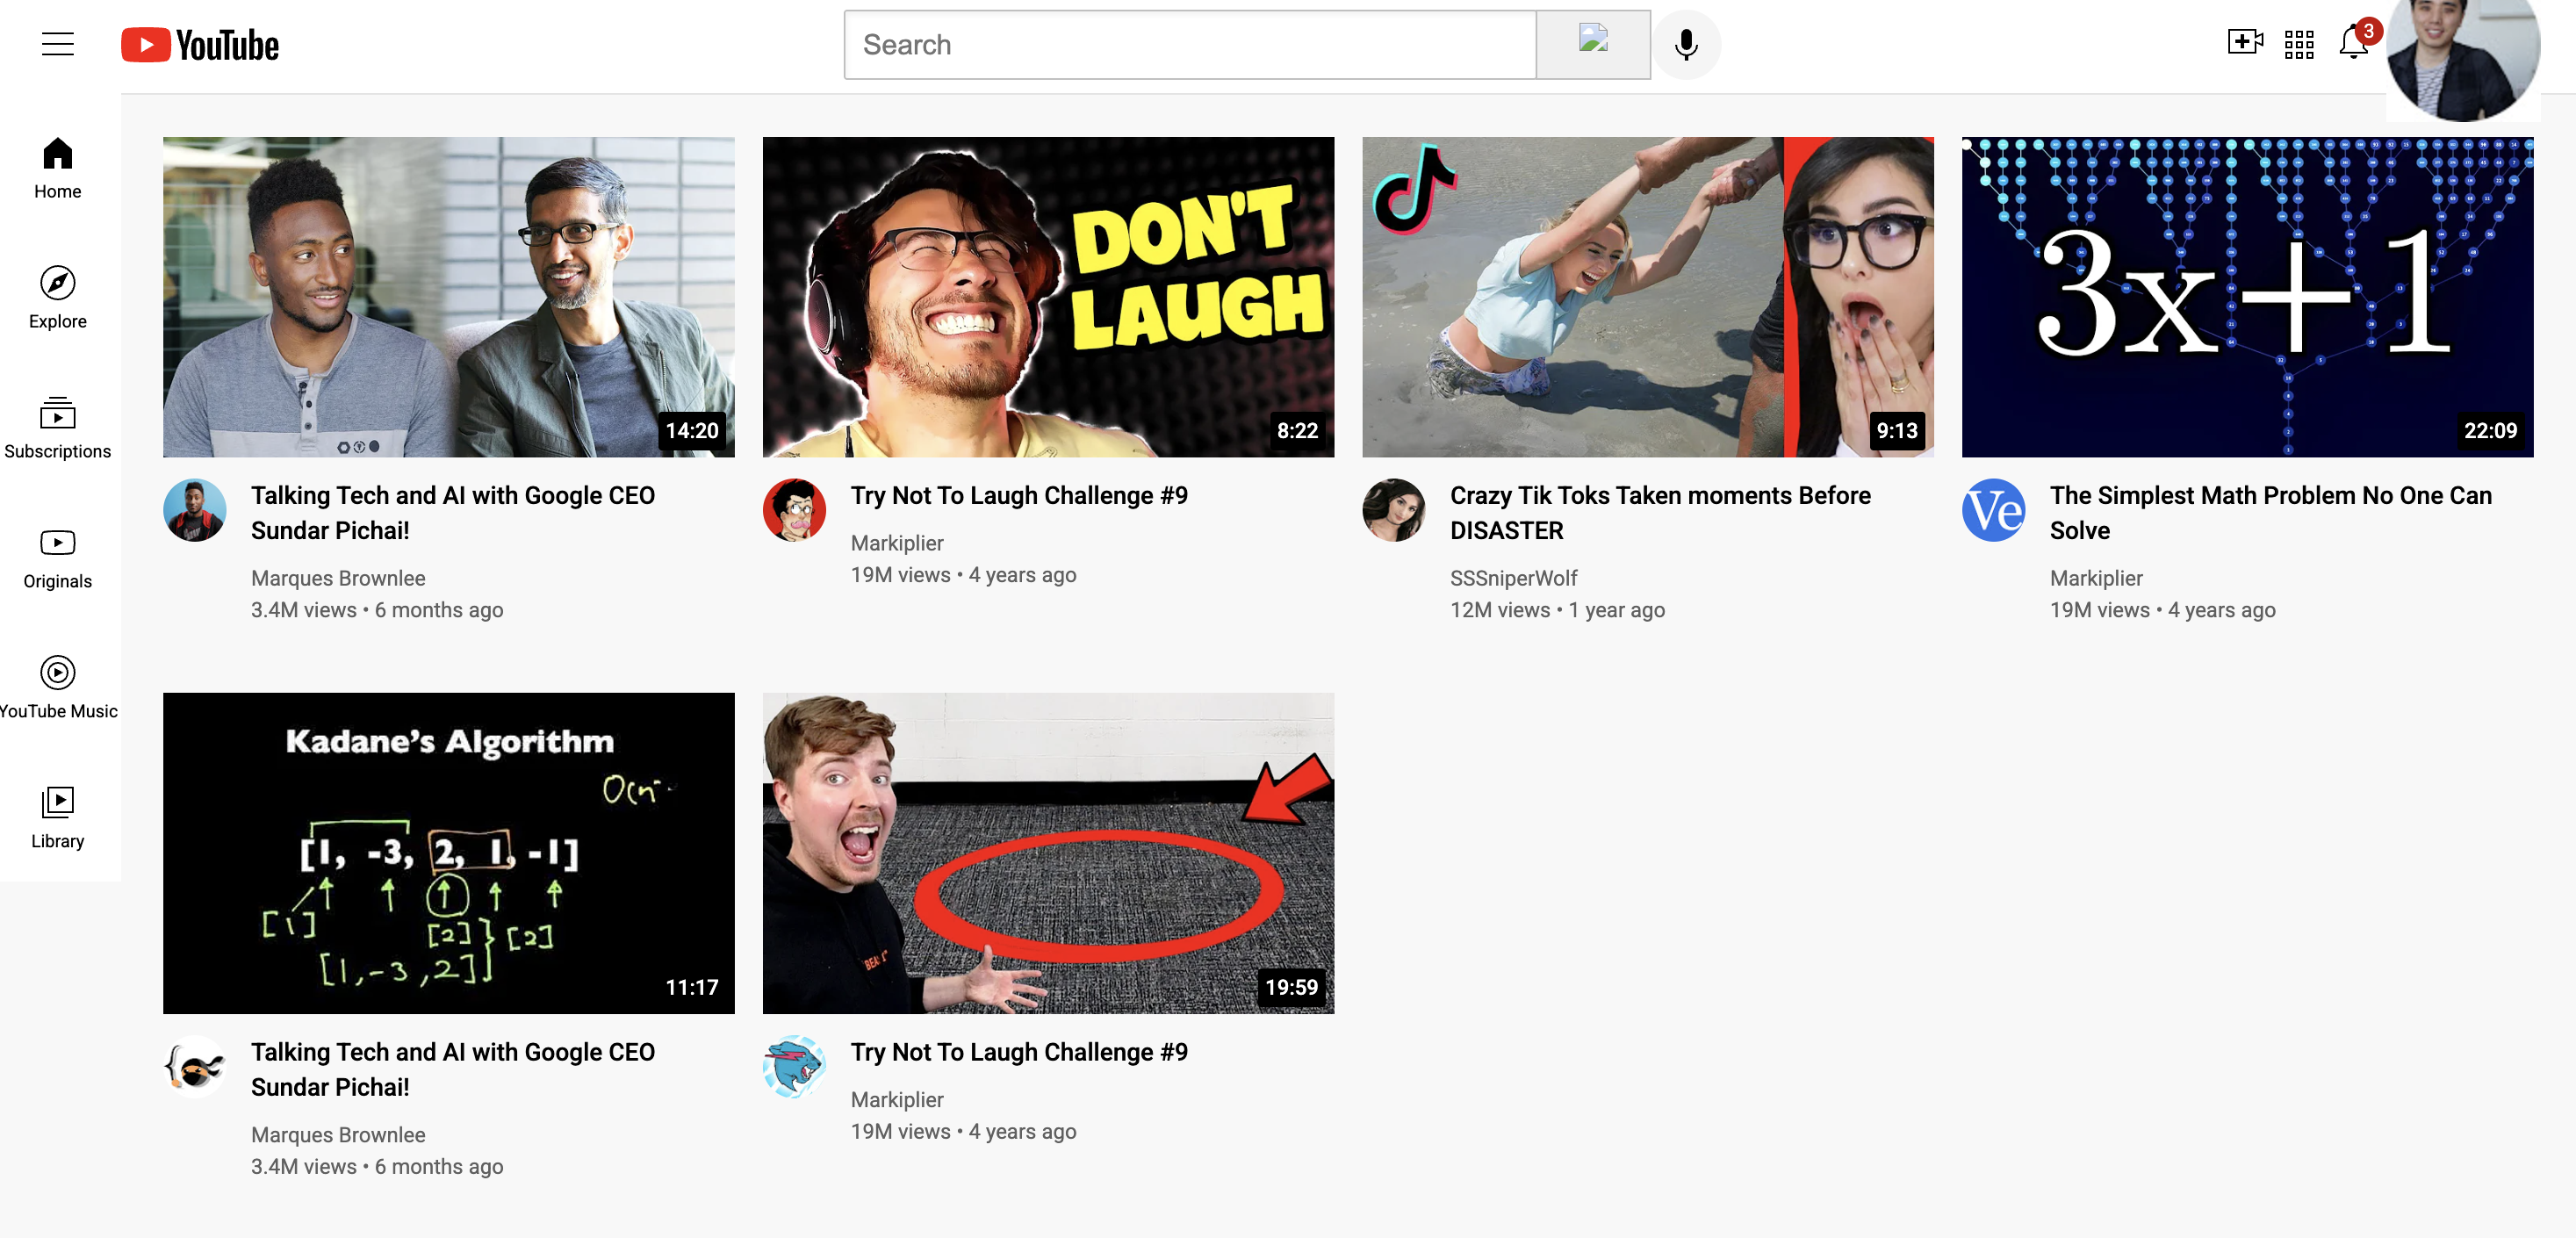Click the 19:59 duration badge
The image size is (2576, 1238).
tap(1291, 987)
